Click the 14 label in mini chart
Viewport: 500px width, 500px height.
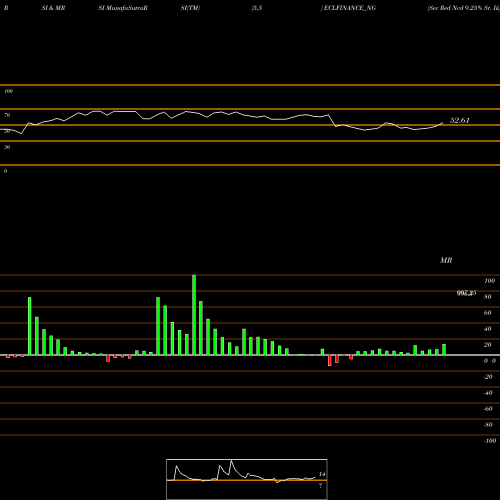click(x=322, y=474)
